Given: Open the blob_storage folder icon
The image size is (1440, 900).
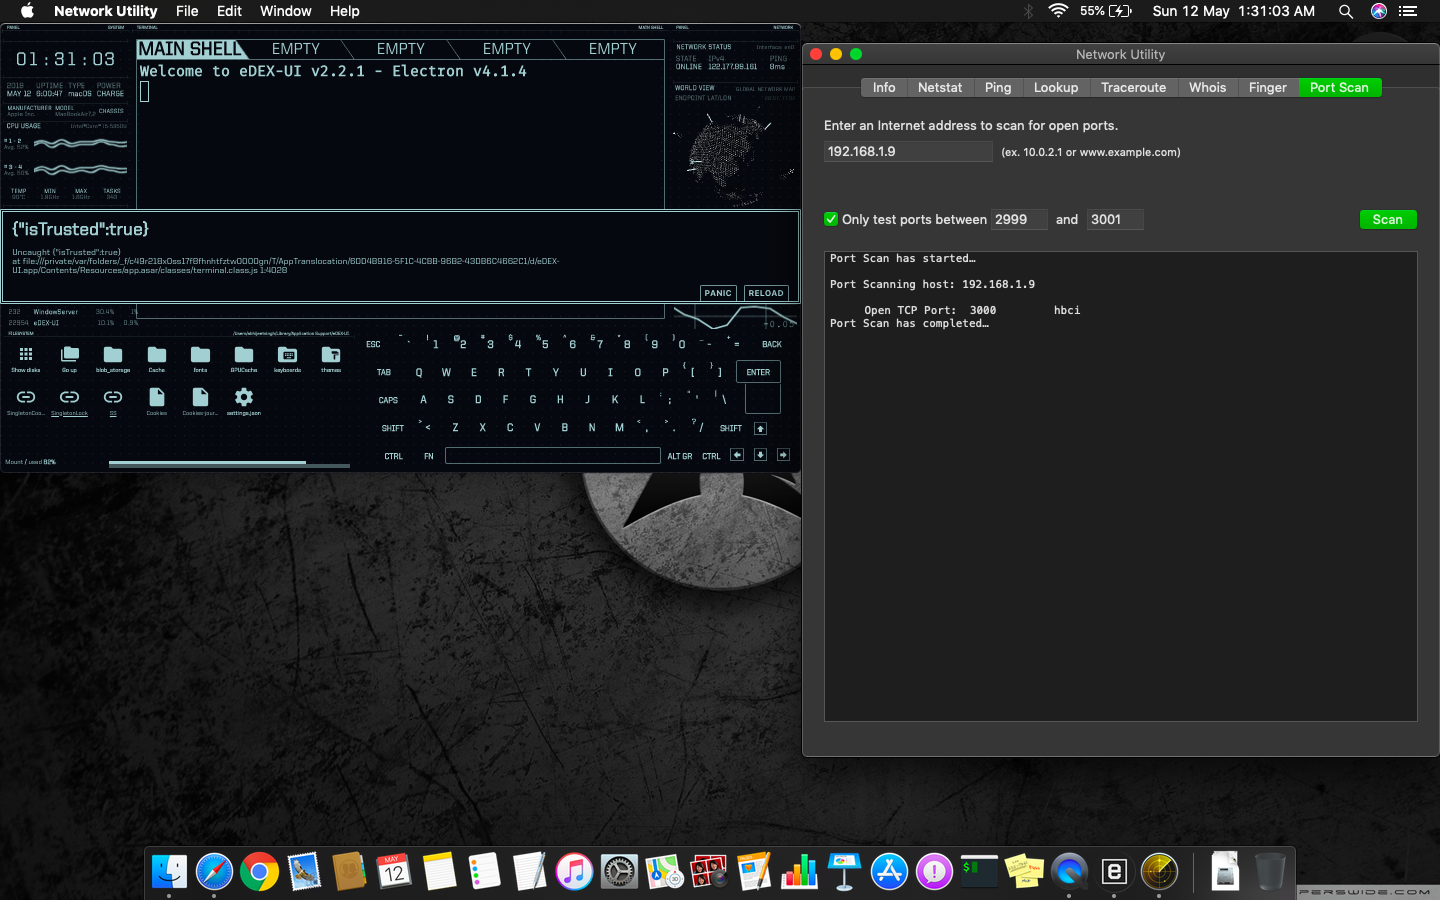Looking at the screenshot, I should click(112, 356).
